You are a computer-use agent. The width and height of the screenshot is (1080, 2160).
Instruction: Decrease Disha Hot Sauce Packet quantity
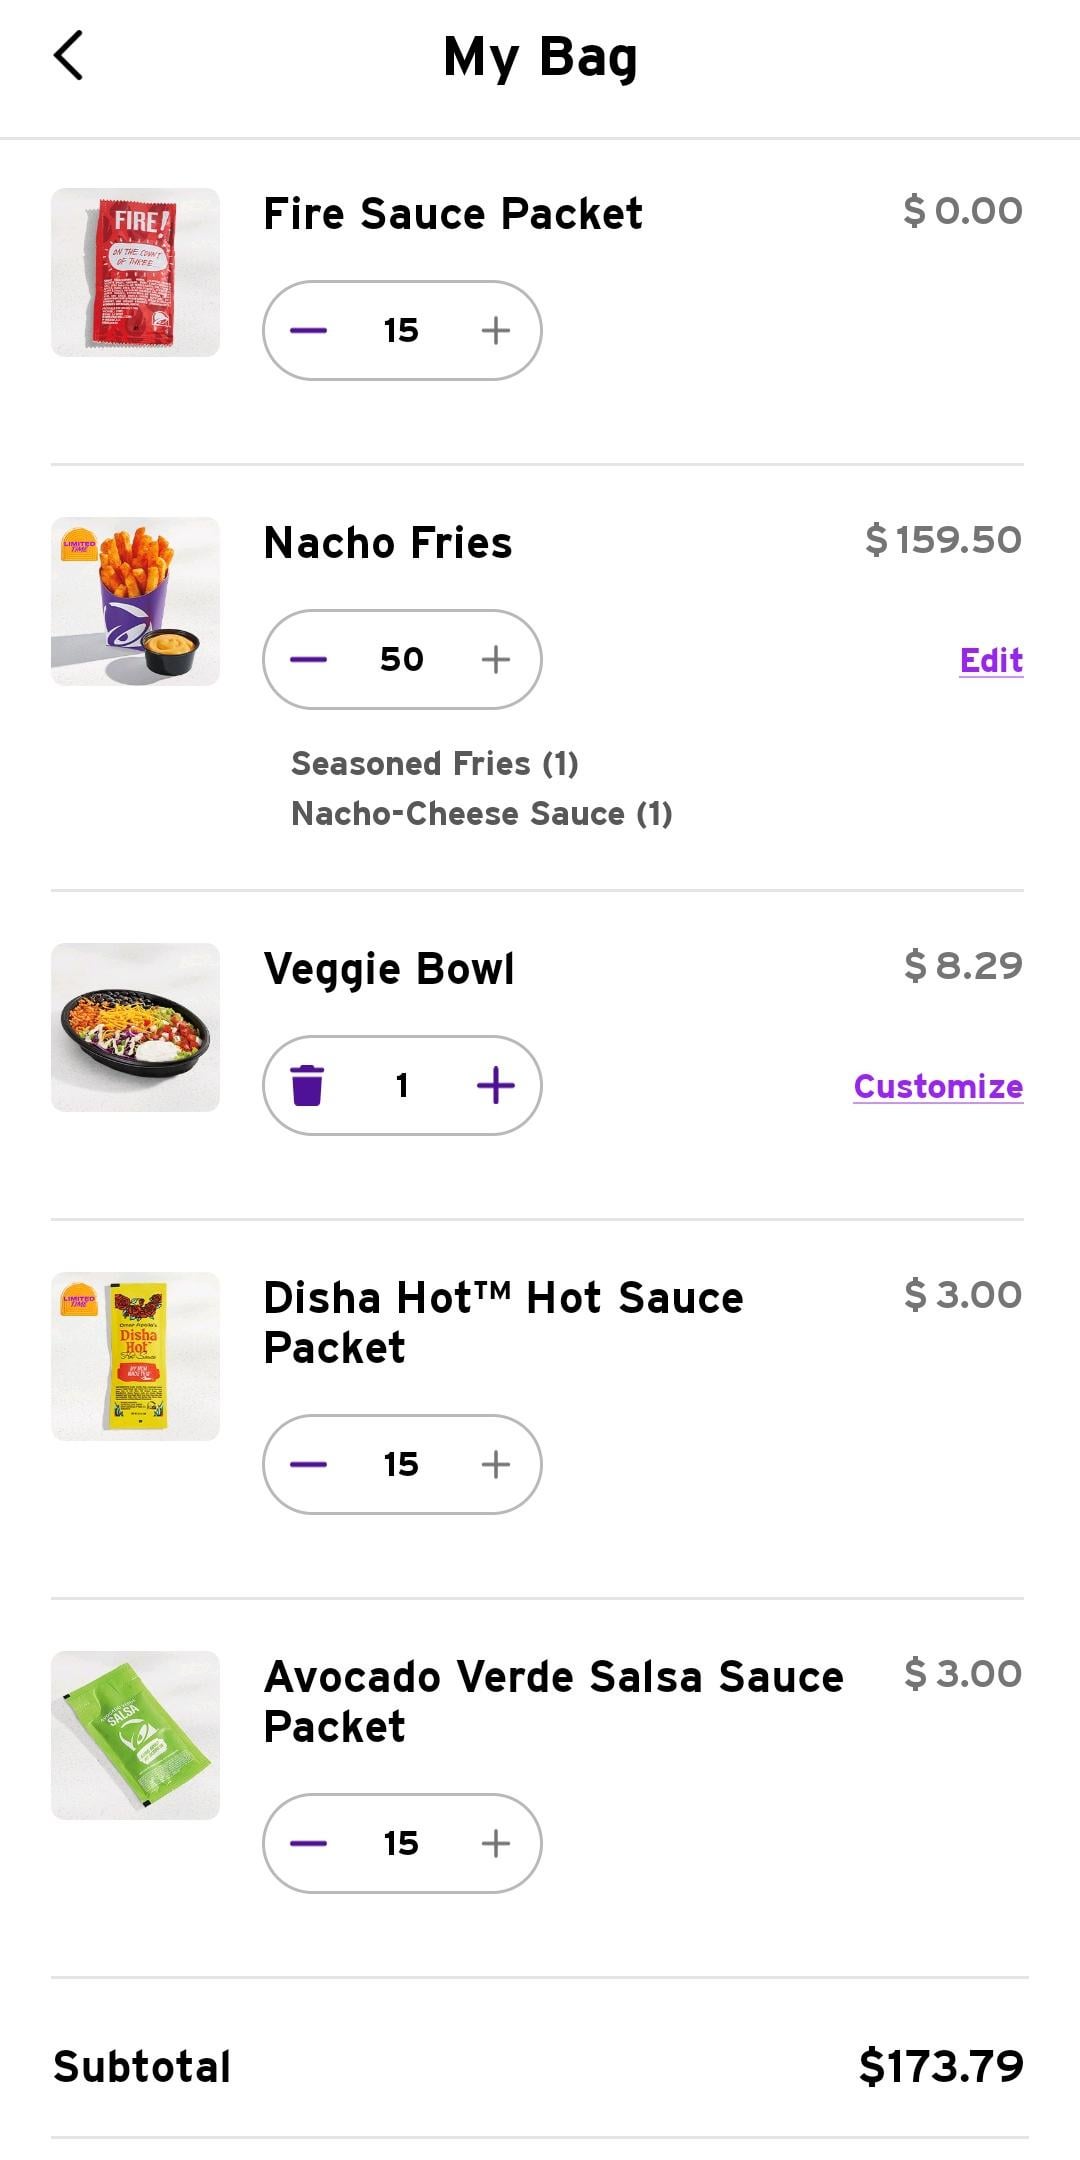click(x=308, y=1465)
